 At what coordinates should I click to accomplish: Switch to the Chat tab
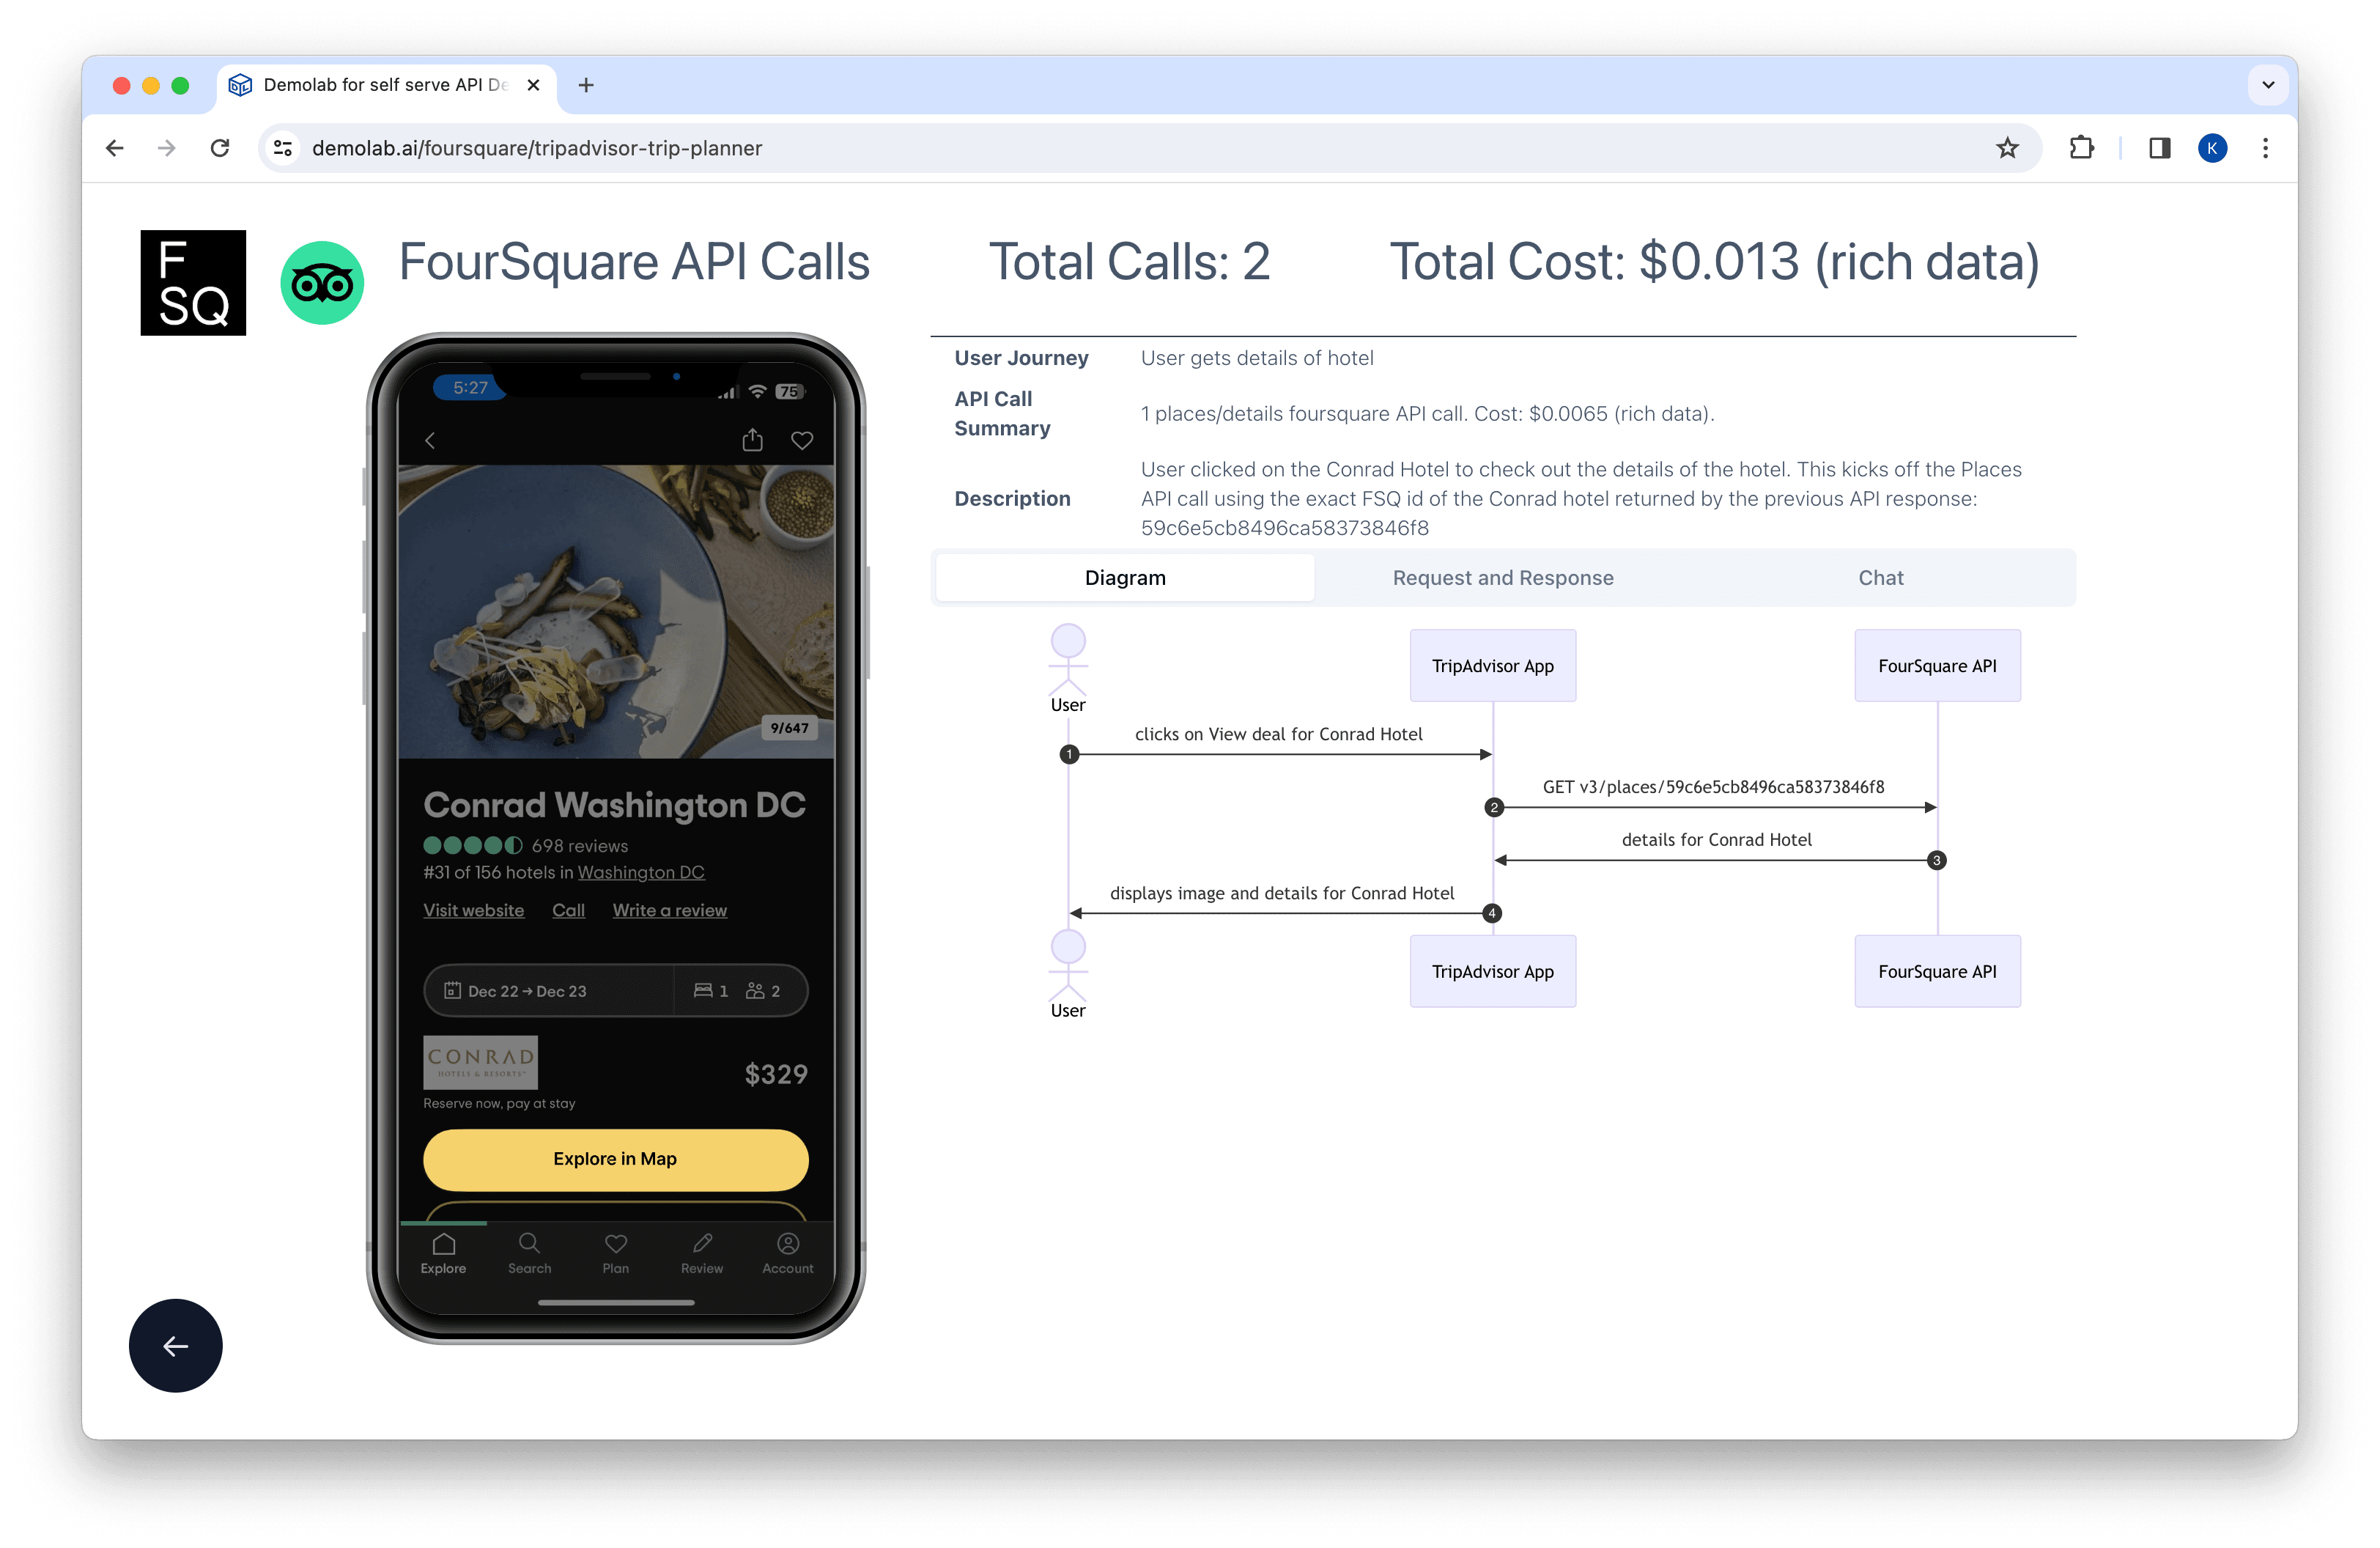[x=1880, y=577]
